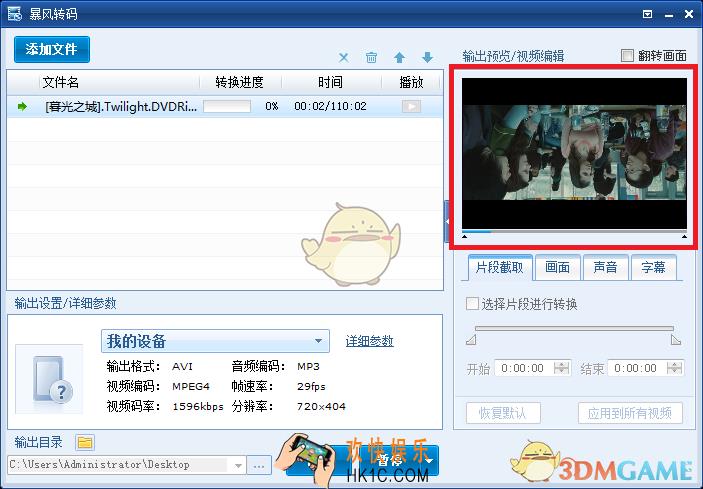This screenshot has height=489, width=703.
Task: Clear list with the trash bin icon
Action: point(371,57)
